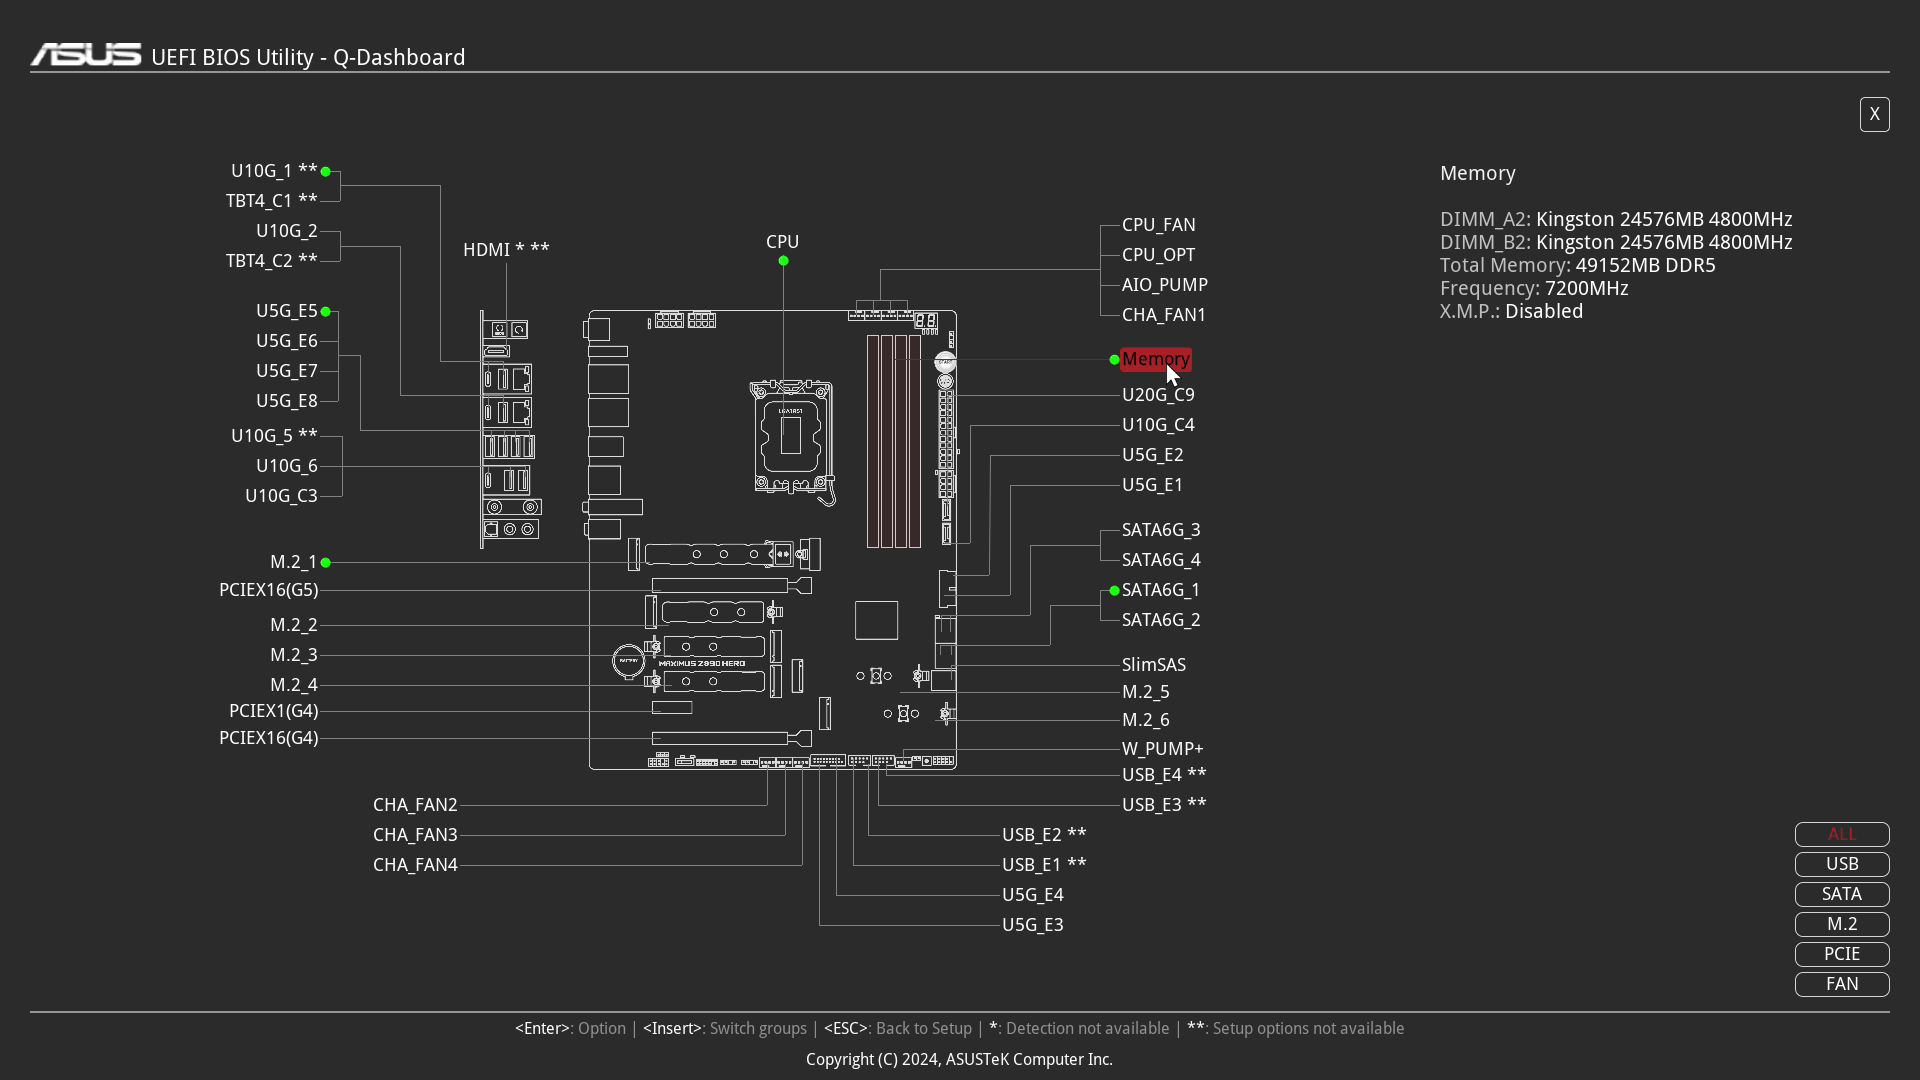Select the ALL filter button
Screen dimensions: 1920x1080
(x=1841, y=834)
